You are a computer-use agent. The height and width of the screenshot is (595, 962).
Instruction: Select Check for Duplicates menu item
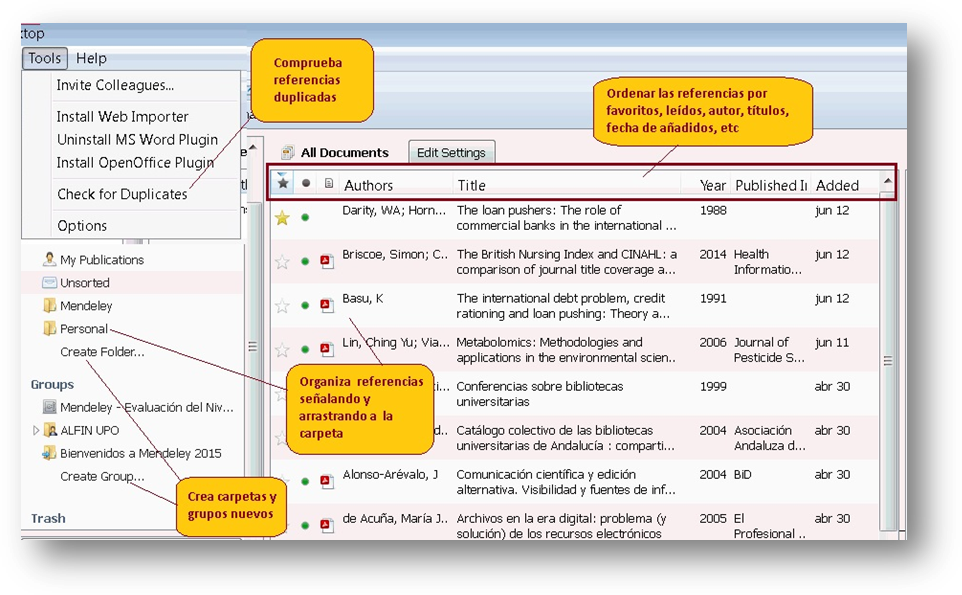coord(122,194)
